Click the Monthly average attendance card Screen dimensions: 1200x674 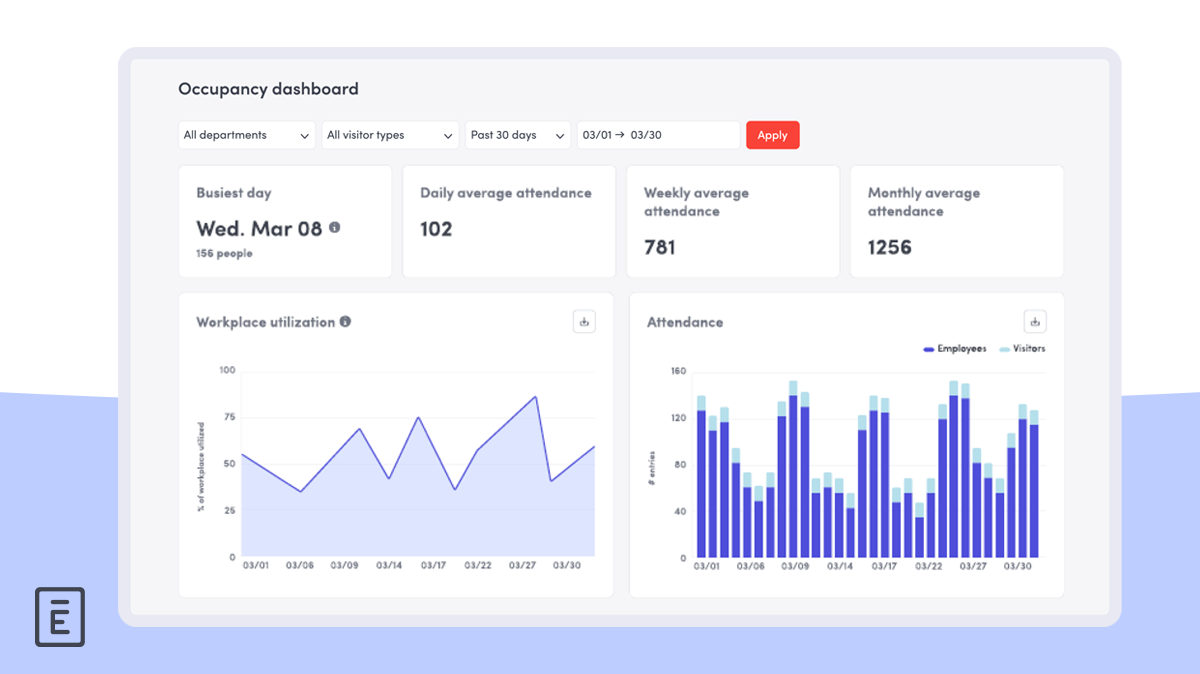point(956,220)
